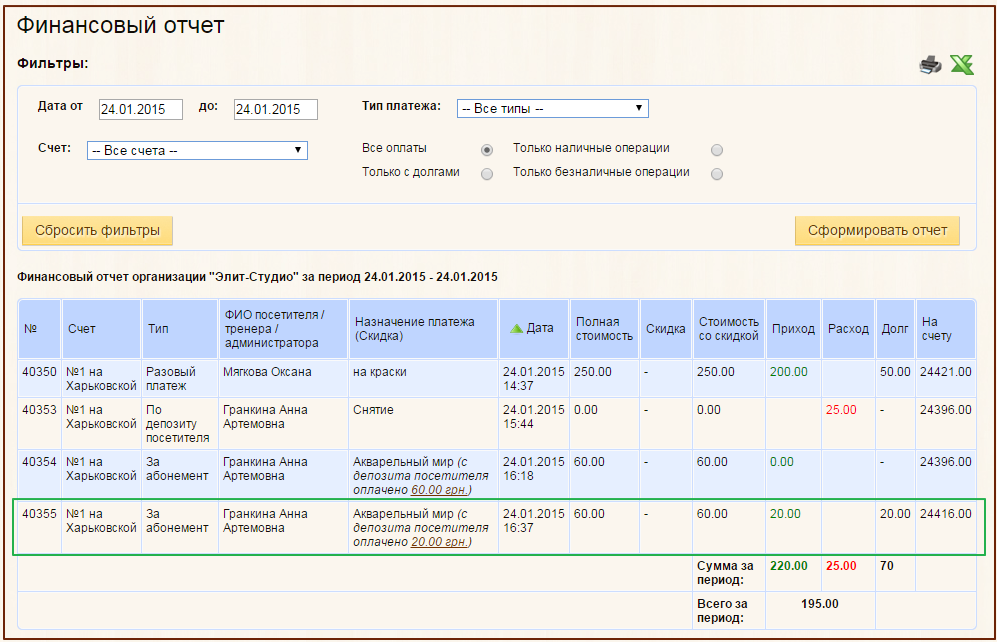Click the underlined 60.00 грн. deposit link
The height and width of the screenshot is (642, 997).
coord(440,490)
